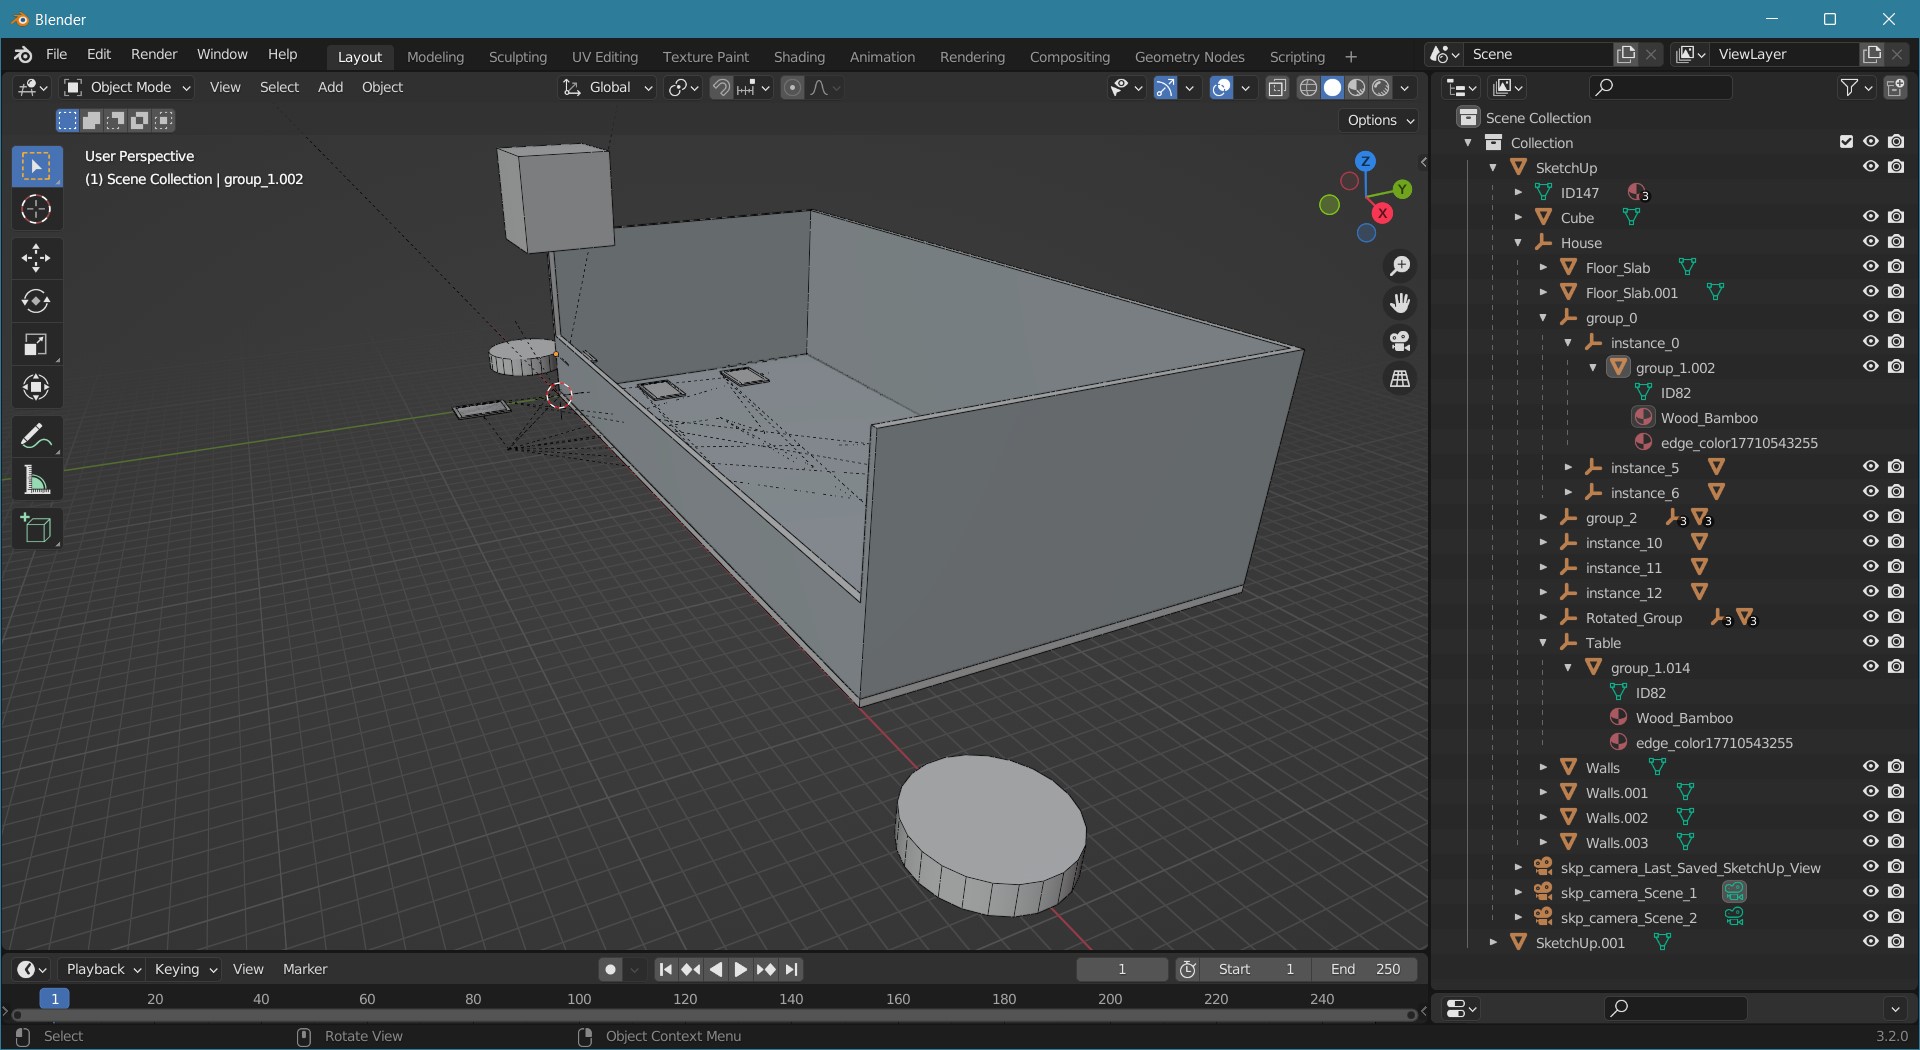This screenshot has width=1920, height=1050.
Task: Play the animation in reverse
Action: (716, 969)
